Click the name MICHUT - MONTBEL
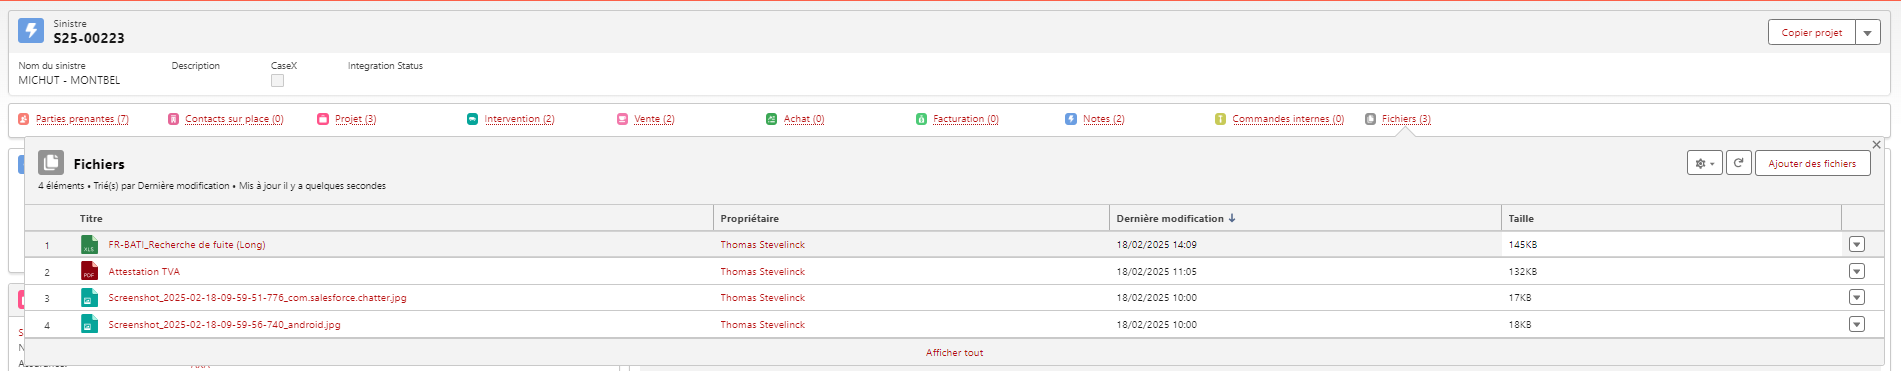The height and width of the screenshot is (371, 1901). [x=69, y=81]
